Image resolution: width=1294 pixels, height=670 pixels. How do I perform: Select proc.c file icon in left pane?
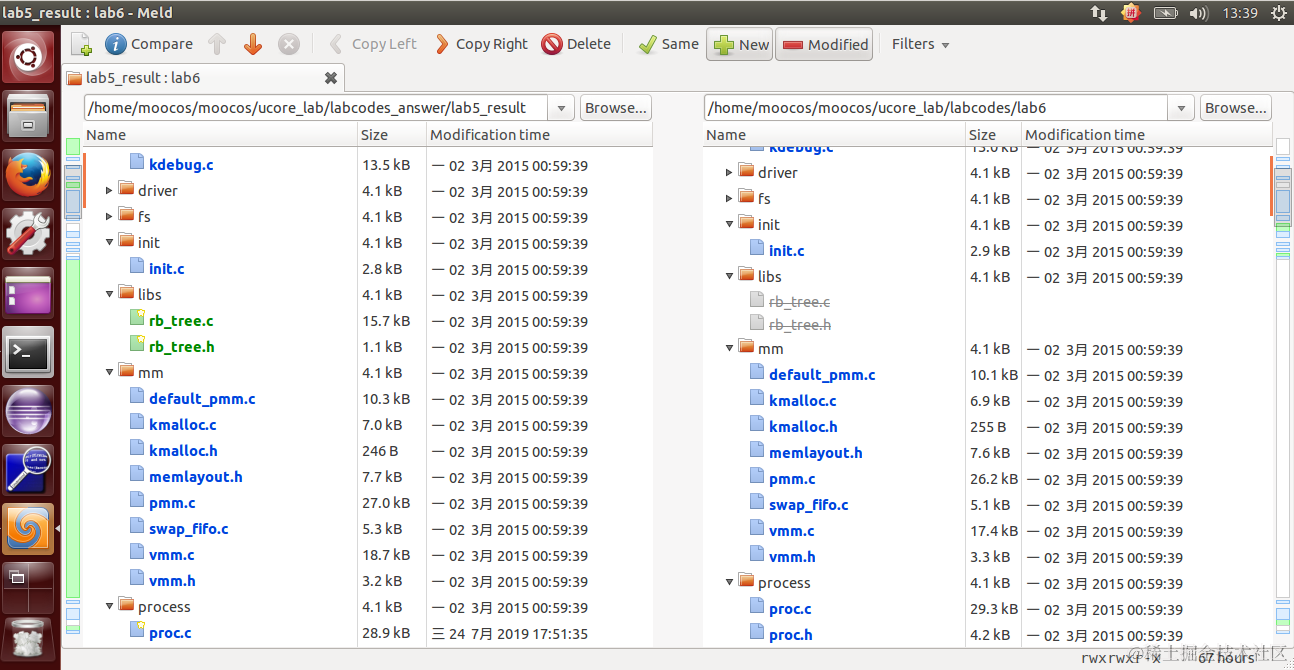(x=138, y=632)
